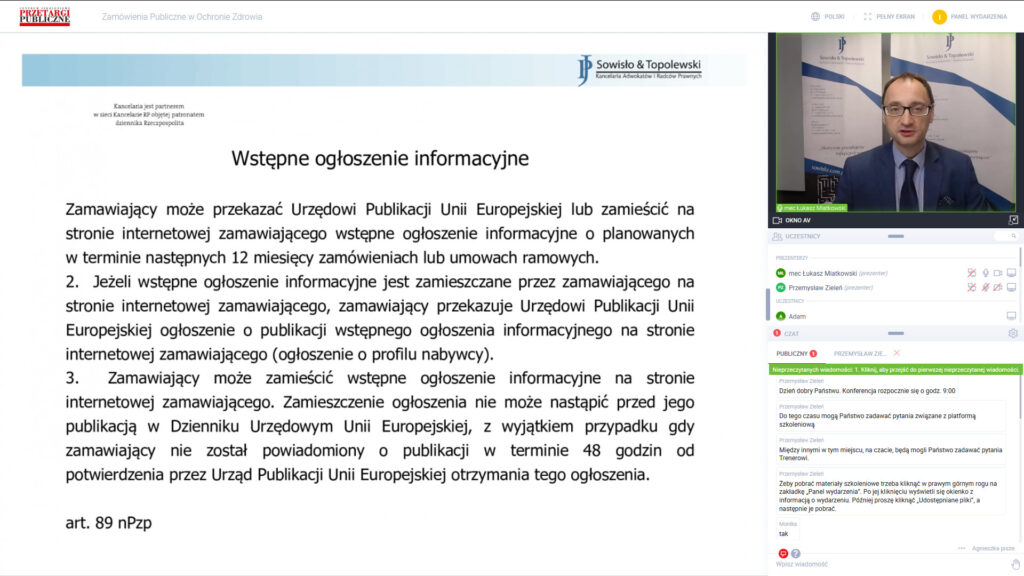The width and height of the screenshot is (1024, 576).
Task: Raise hand using the hand icon
Action: tap(1015, 564)
